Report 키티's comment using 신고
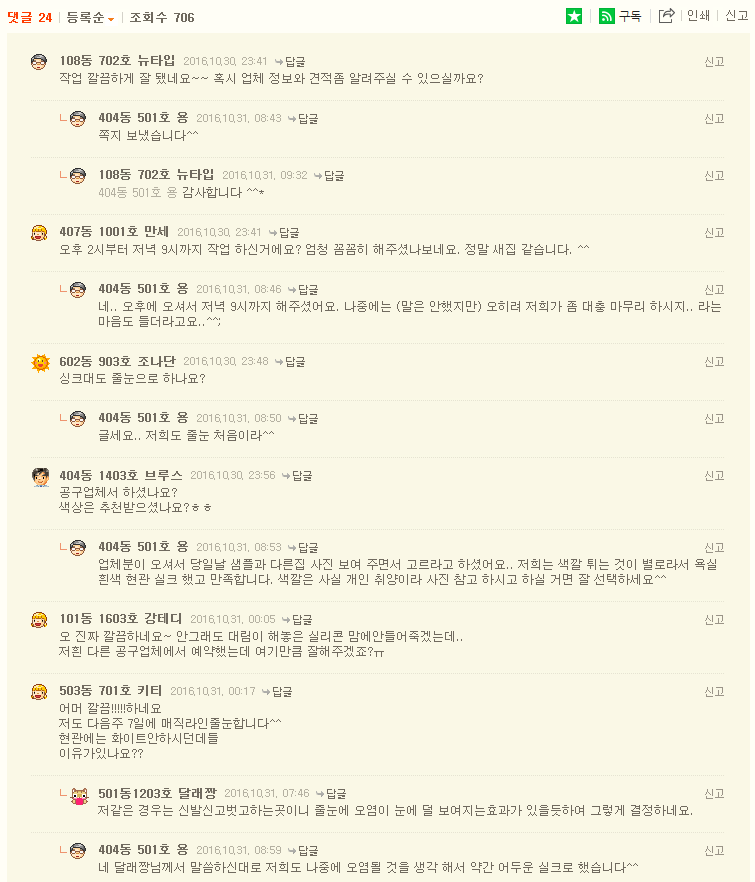Viewport: 755px width, 882px height. 714,692
